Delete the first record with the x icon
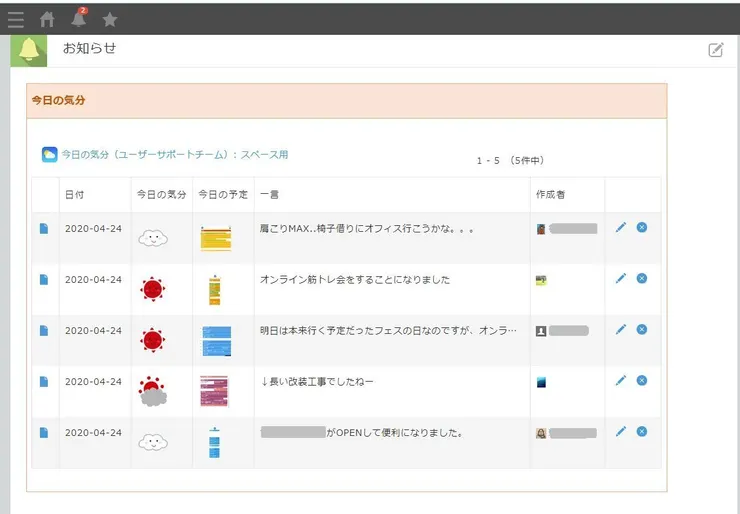740x514 pixels. 642,228
